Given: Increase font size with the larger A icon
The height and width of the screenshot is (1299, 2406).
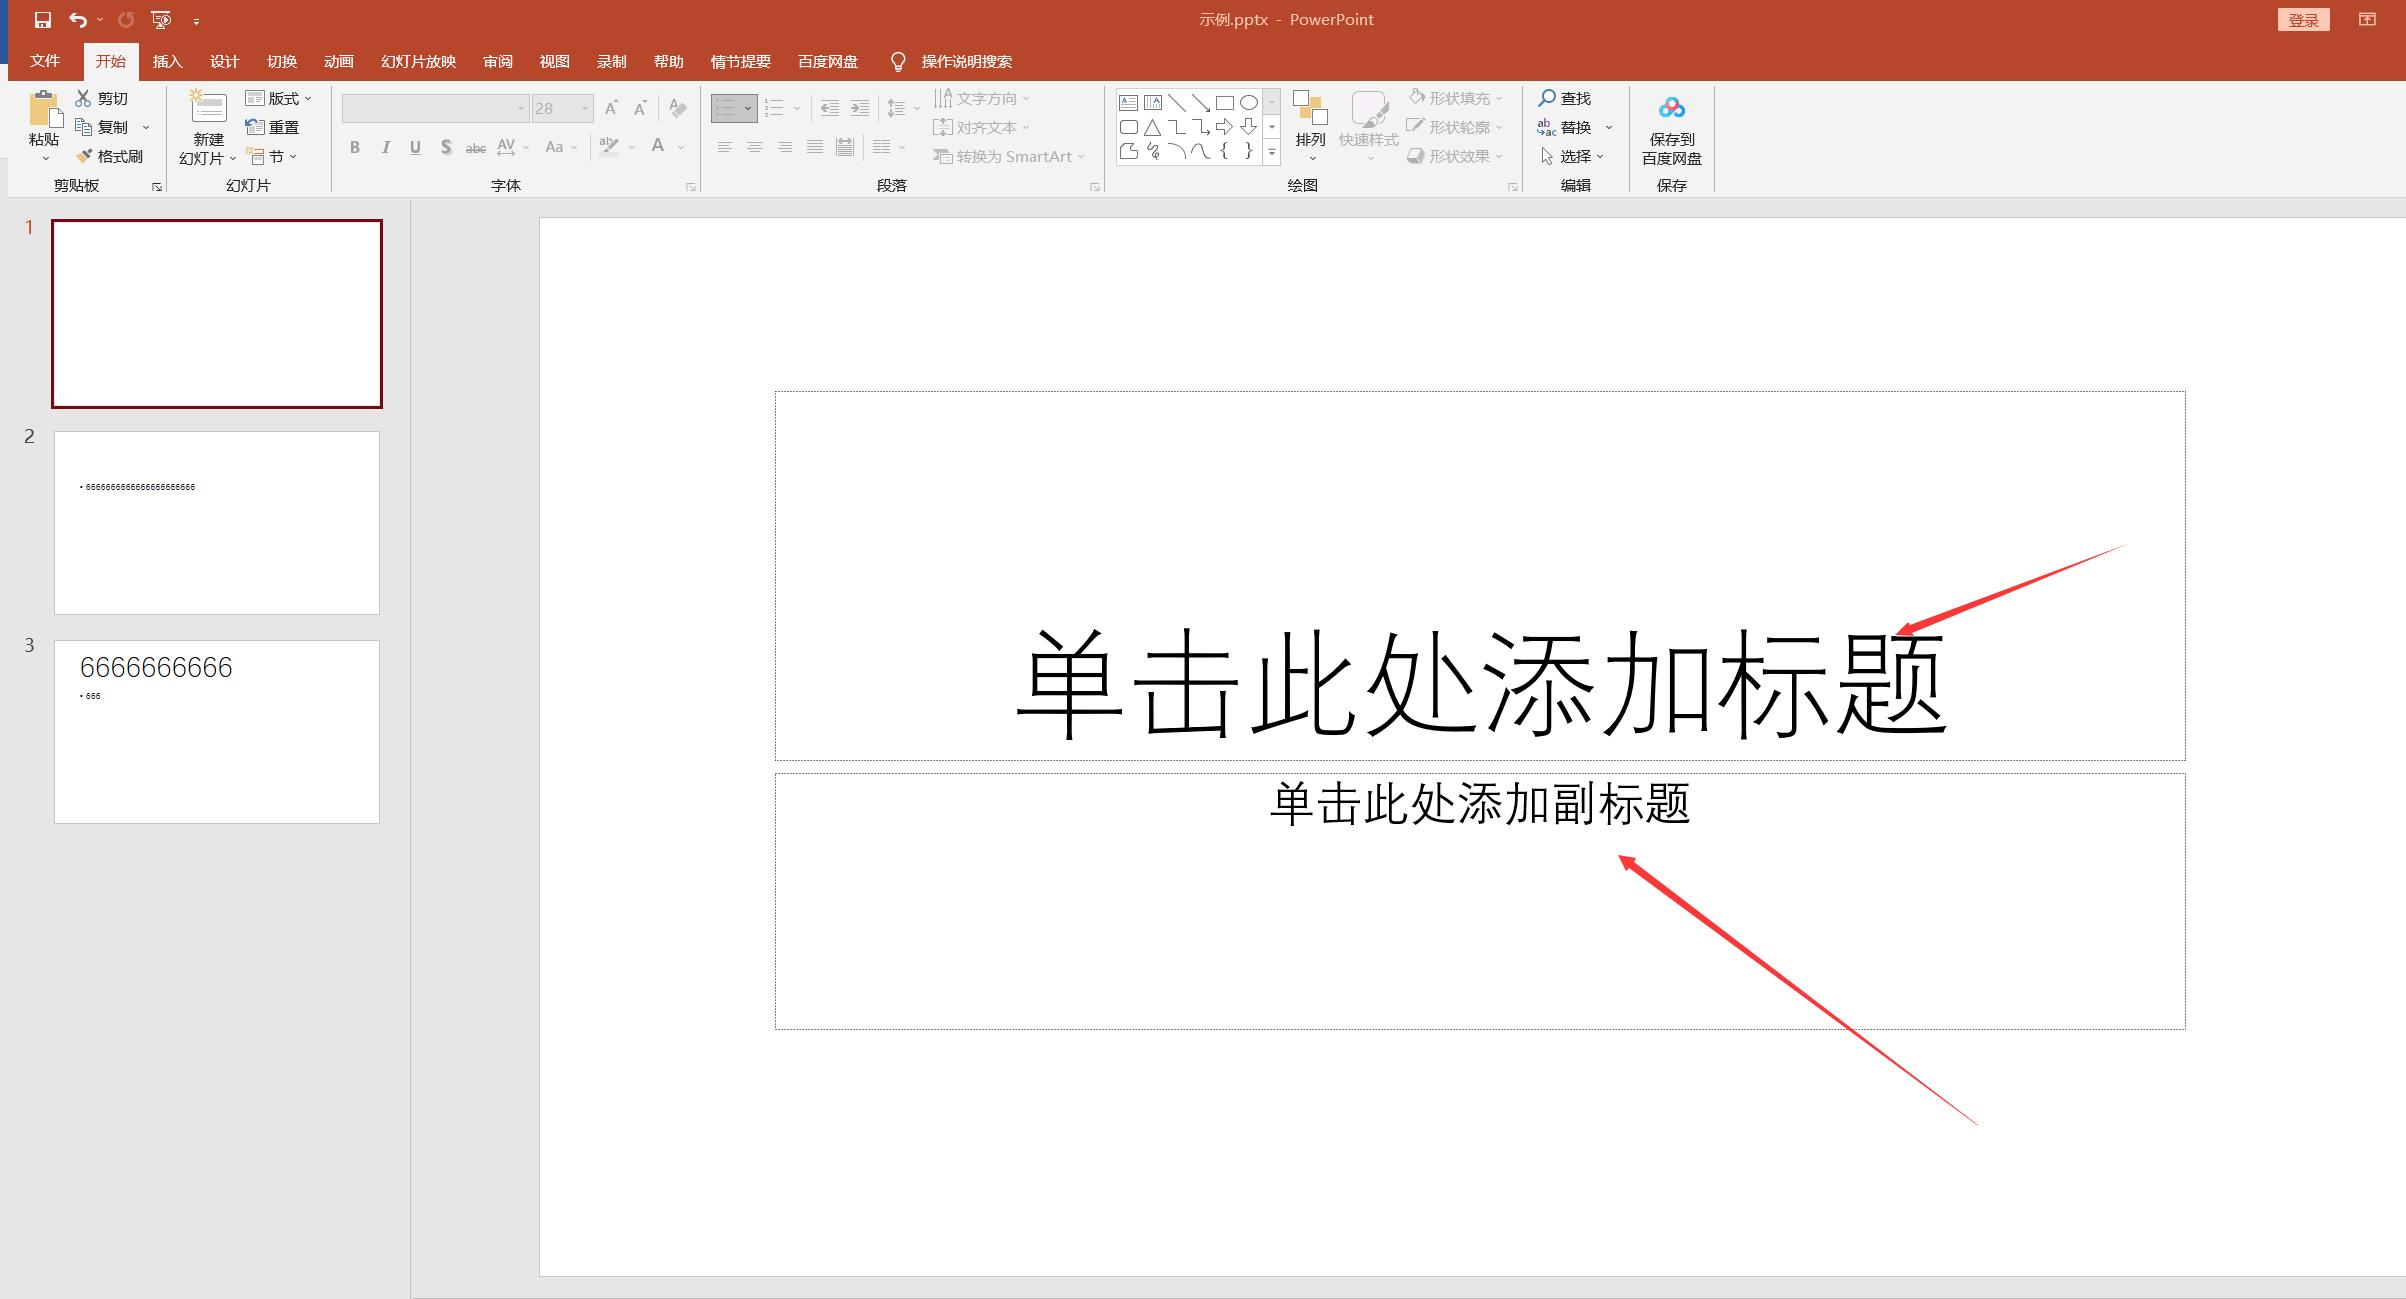Looking at the screenshot, I should coord(611,108).
